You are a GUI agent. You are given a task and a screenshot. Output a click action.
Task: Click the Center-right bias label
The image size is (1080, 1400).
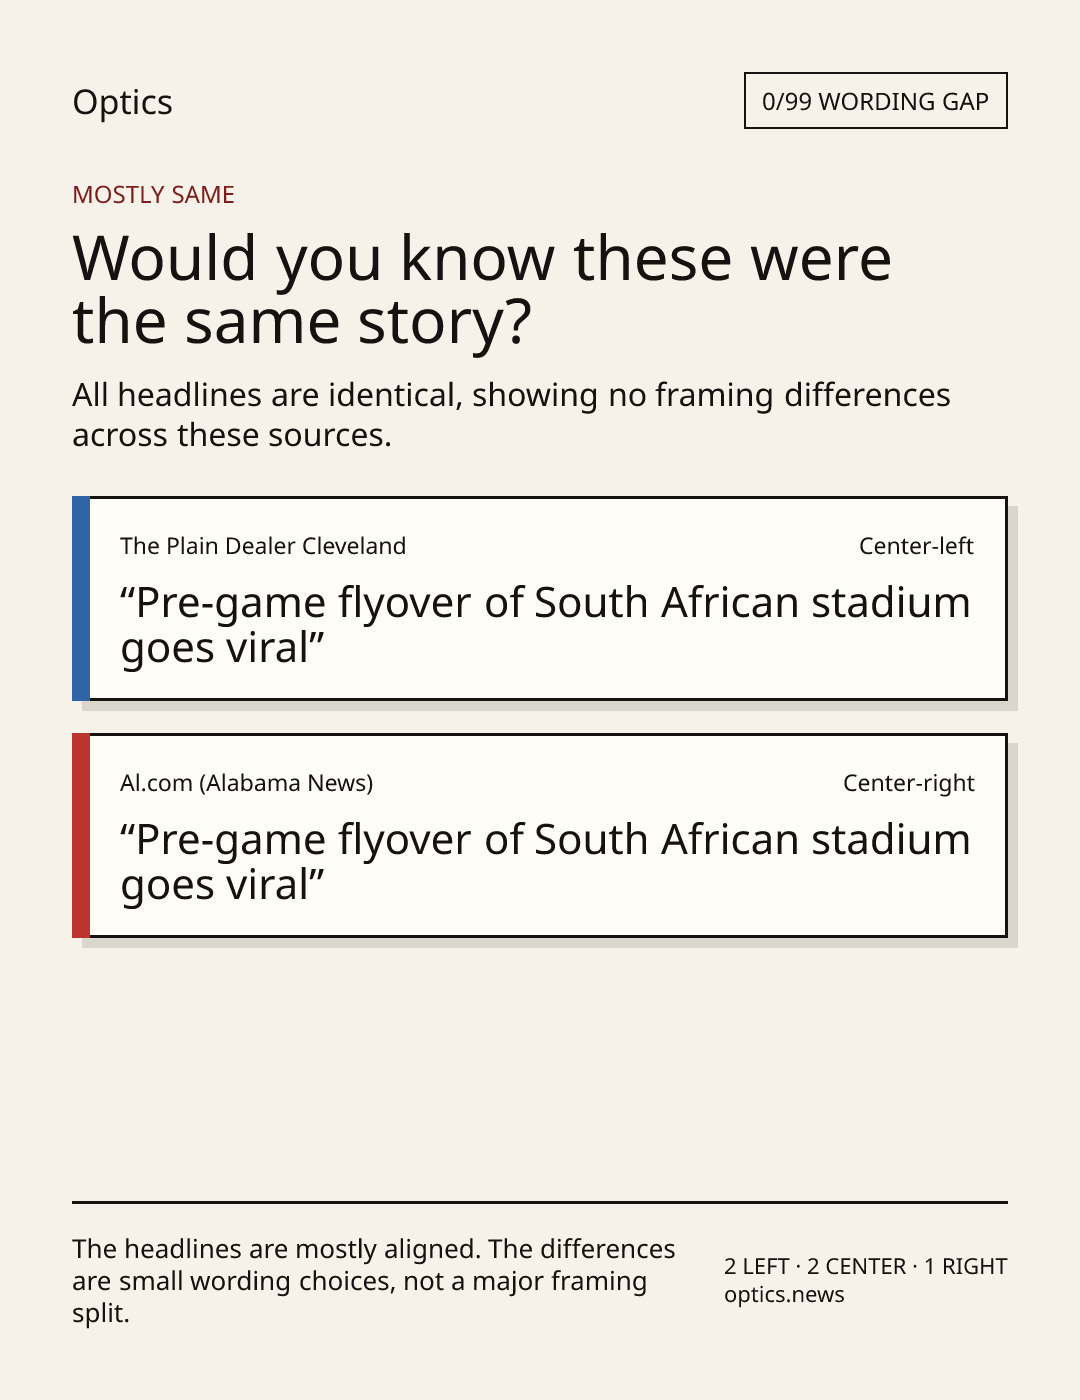tap(908, 783)
